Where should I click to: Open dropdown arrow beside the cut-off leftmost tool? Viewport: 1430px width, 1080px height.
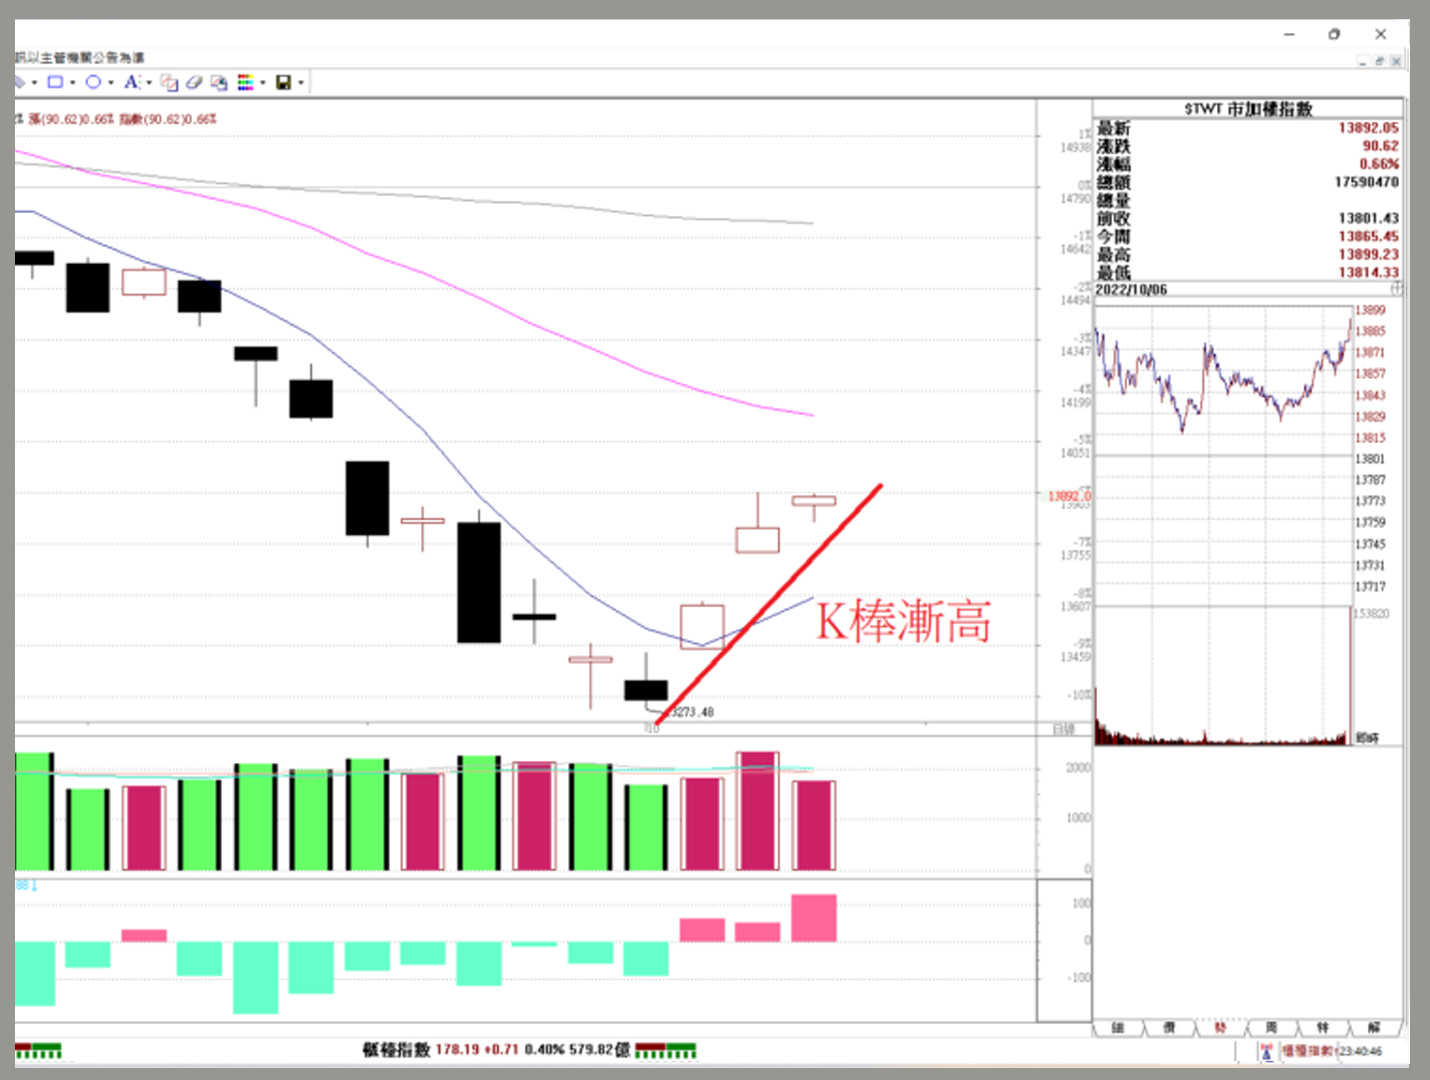[x=34, y=83]
